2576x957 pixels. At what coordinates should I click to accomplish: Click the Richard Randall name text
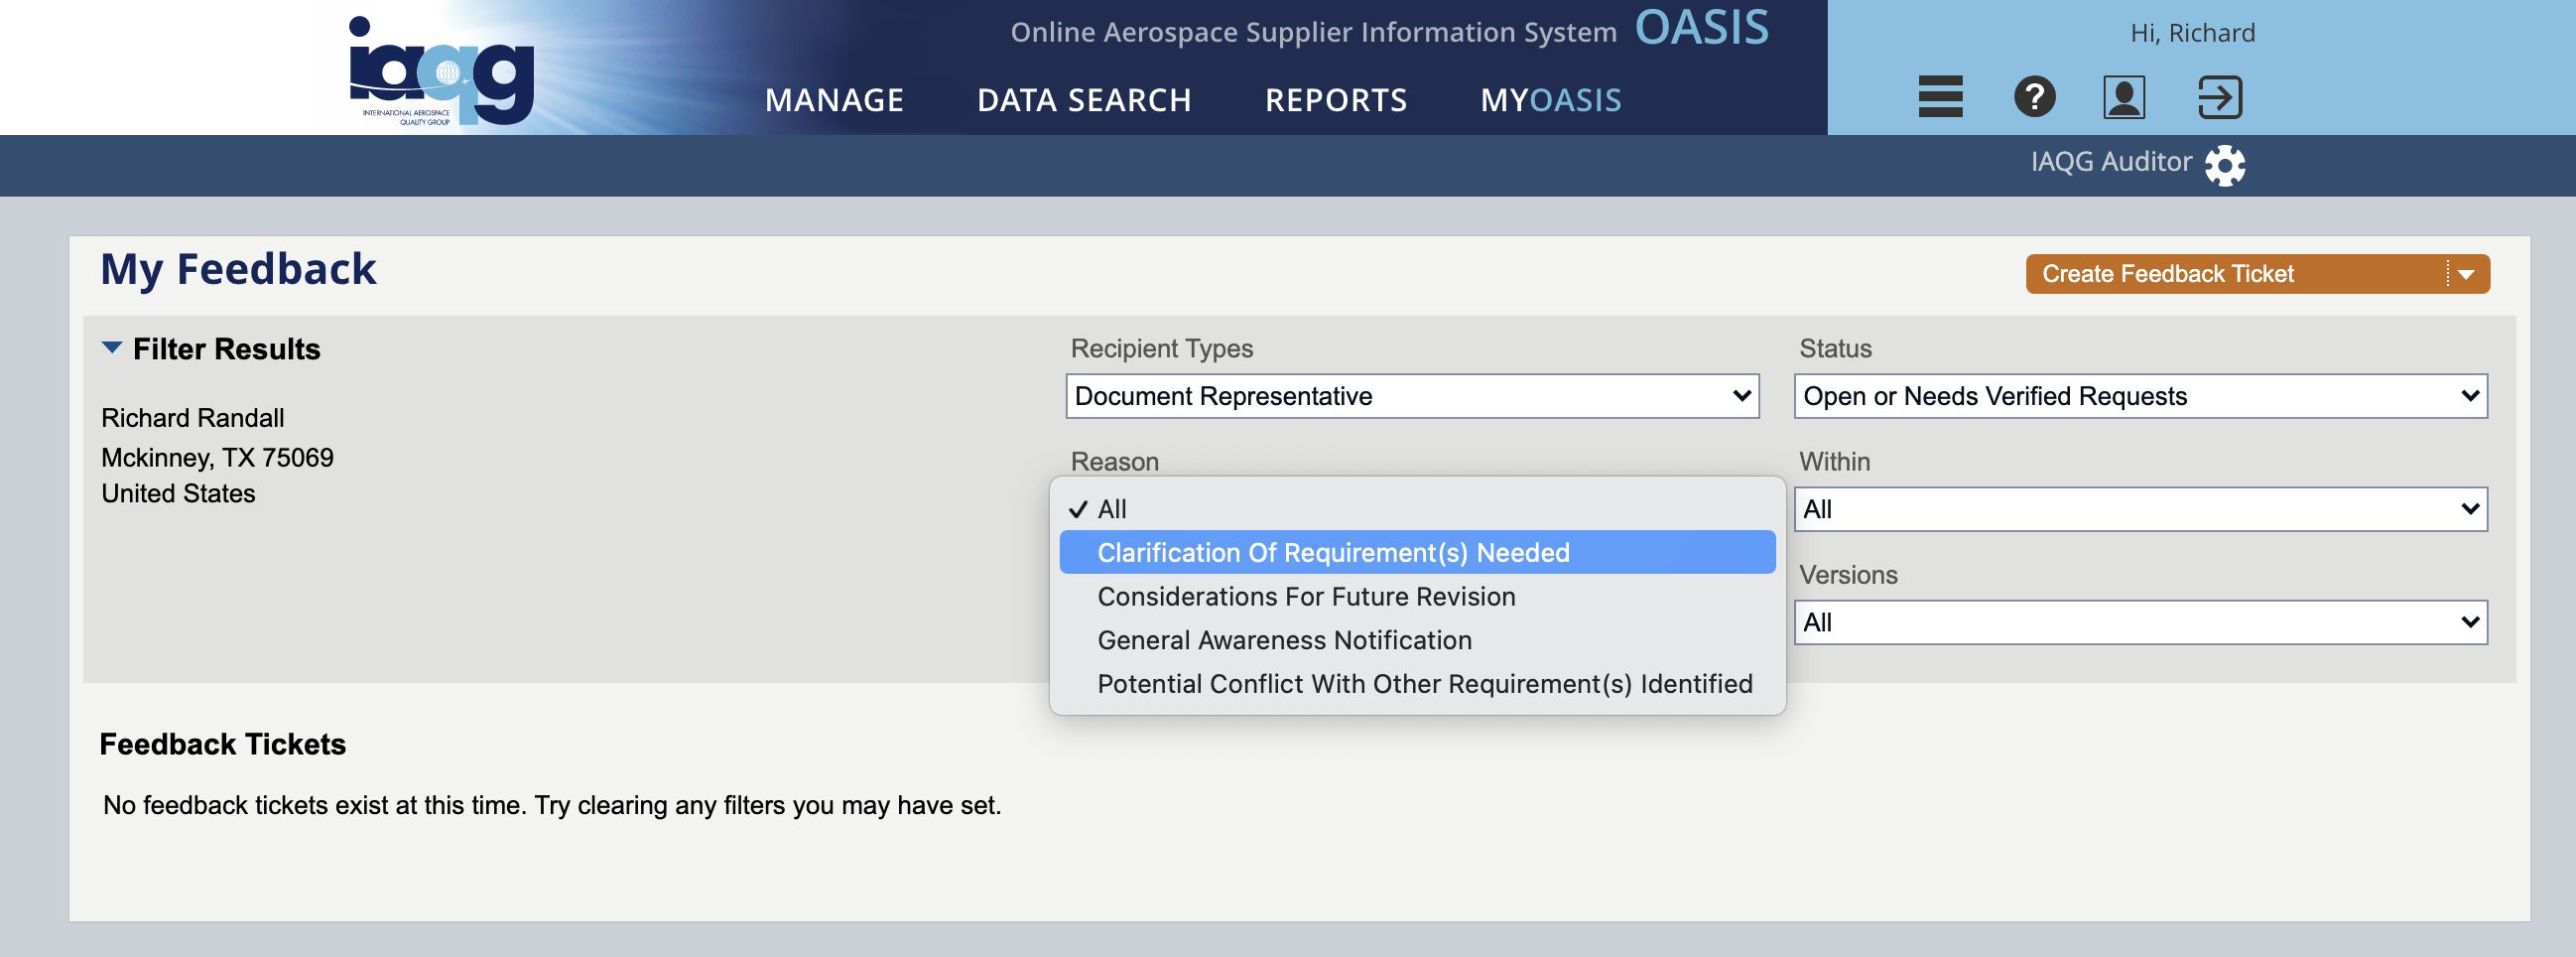[193, 418]
